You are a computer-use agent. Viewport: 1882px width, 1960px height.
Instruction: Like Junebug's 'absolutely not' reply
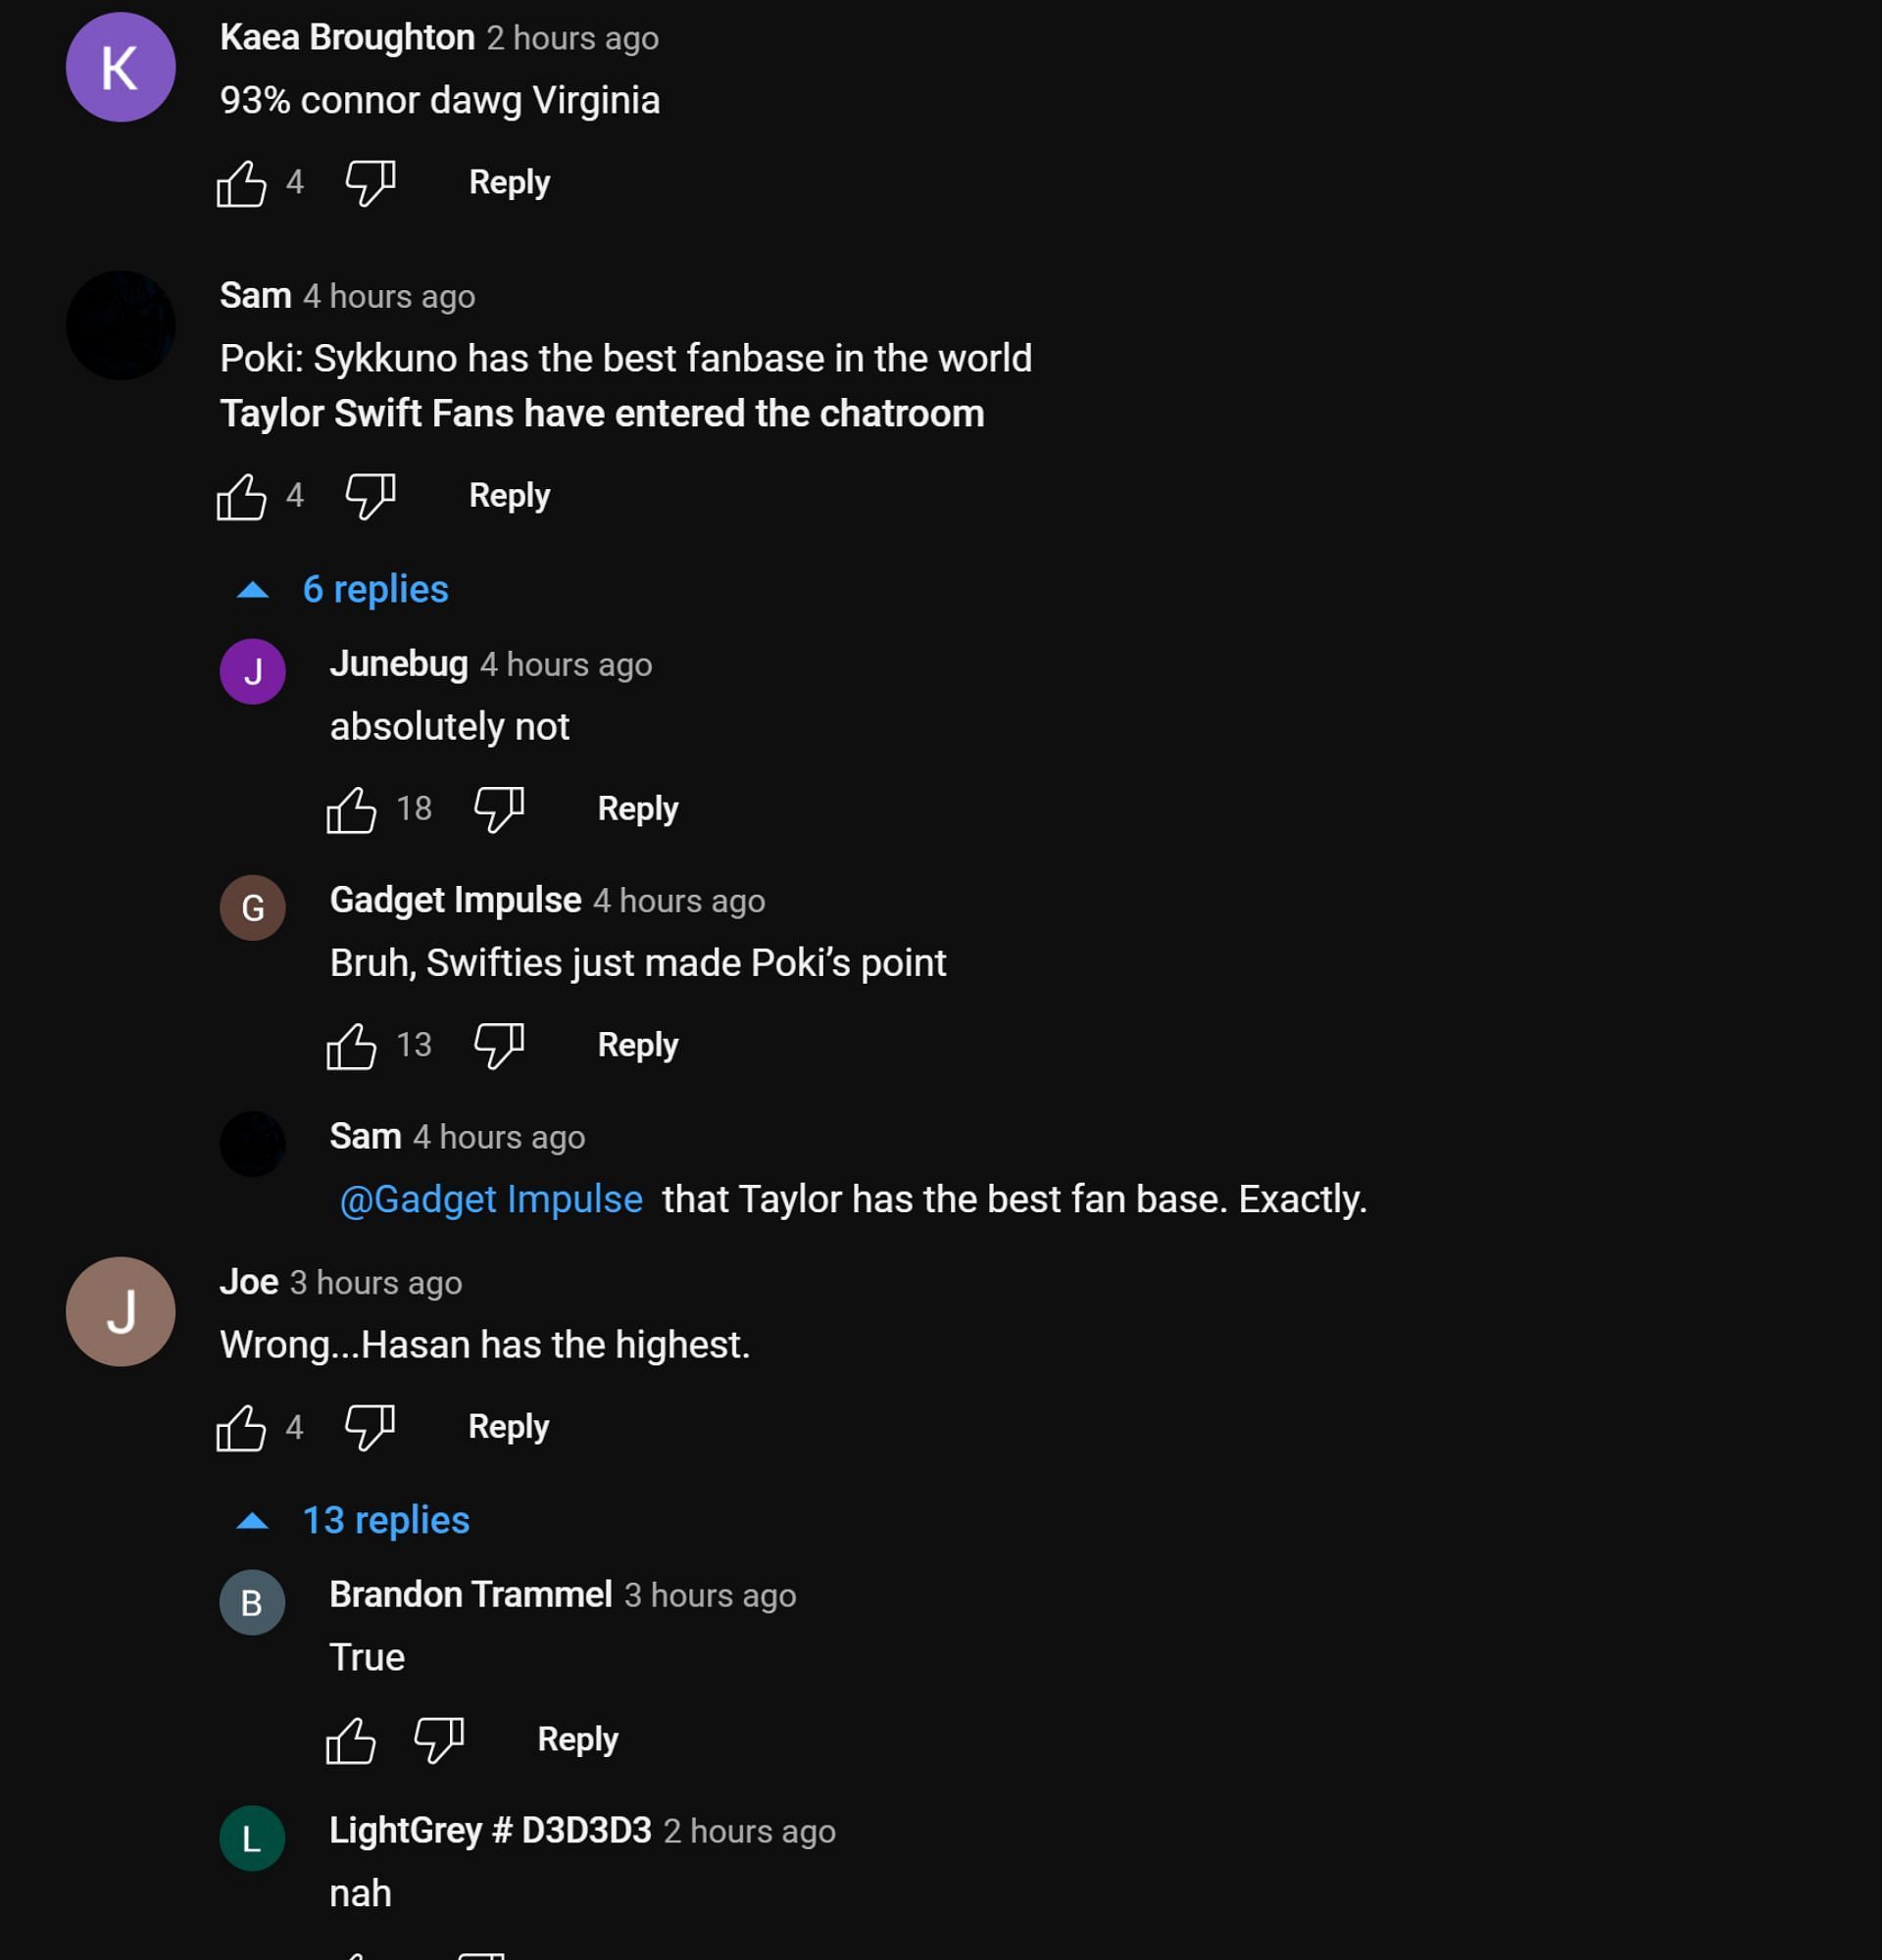point(351,809)
